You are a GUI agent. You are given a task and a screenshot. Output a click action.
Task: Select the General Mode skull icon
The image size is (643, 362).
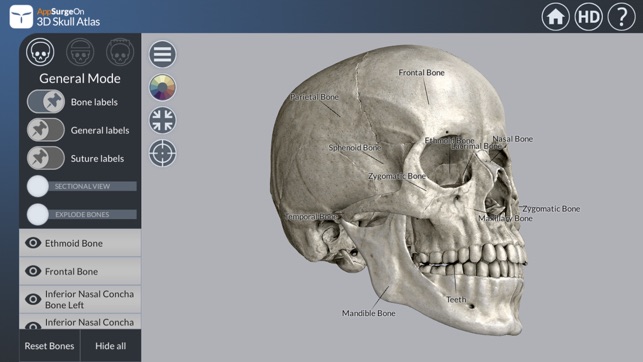[x=40, y=52]
